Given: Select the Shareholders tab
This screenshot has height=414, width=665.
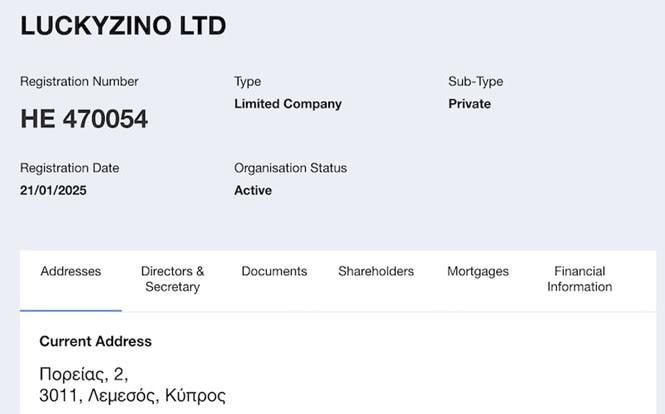Looking at the screenshot, I should 376,271.
